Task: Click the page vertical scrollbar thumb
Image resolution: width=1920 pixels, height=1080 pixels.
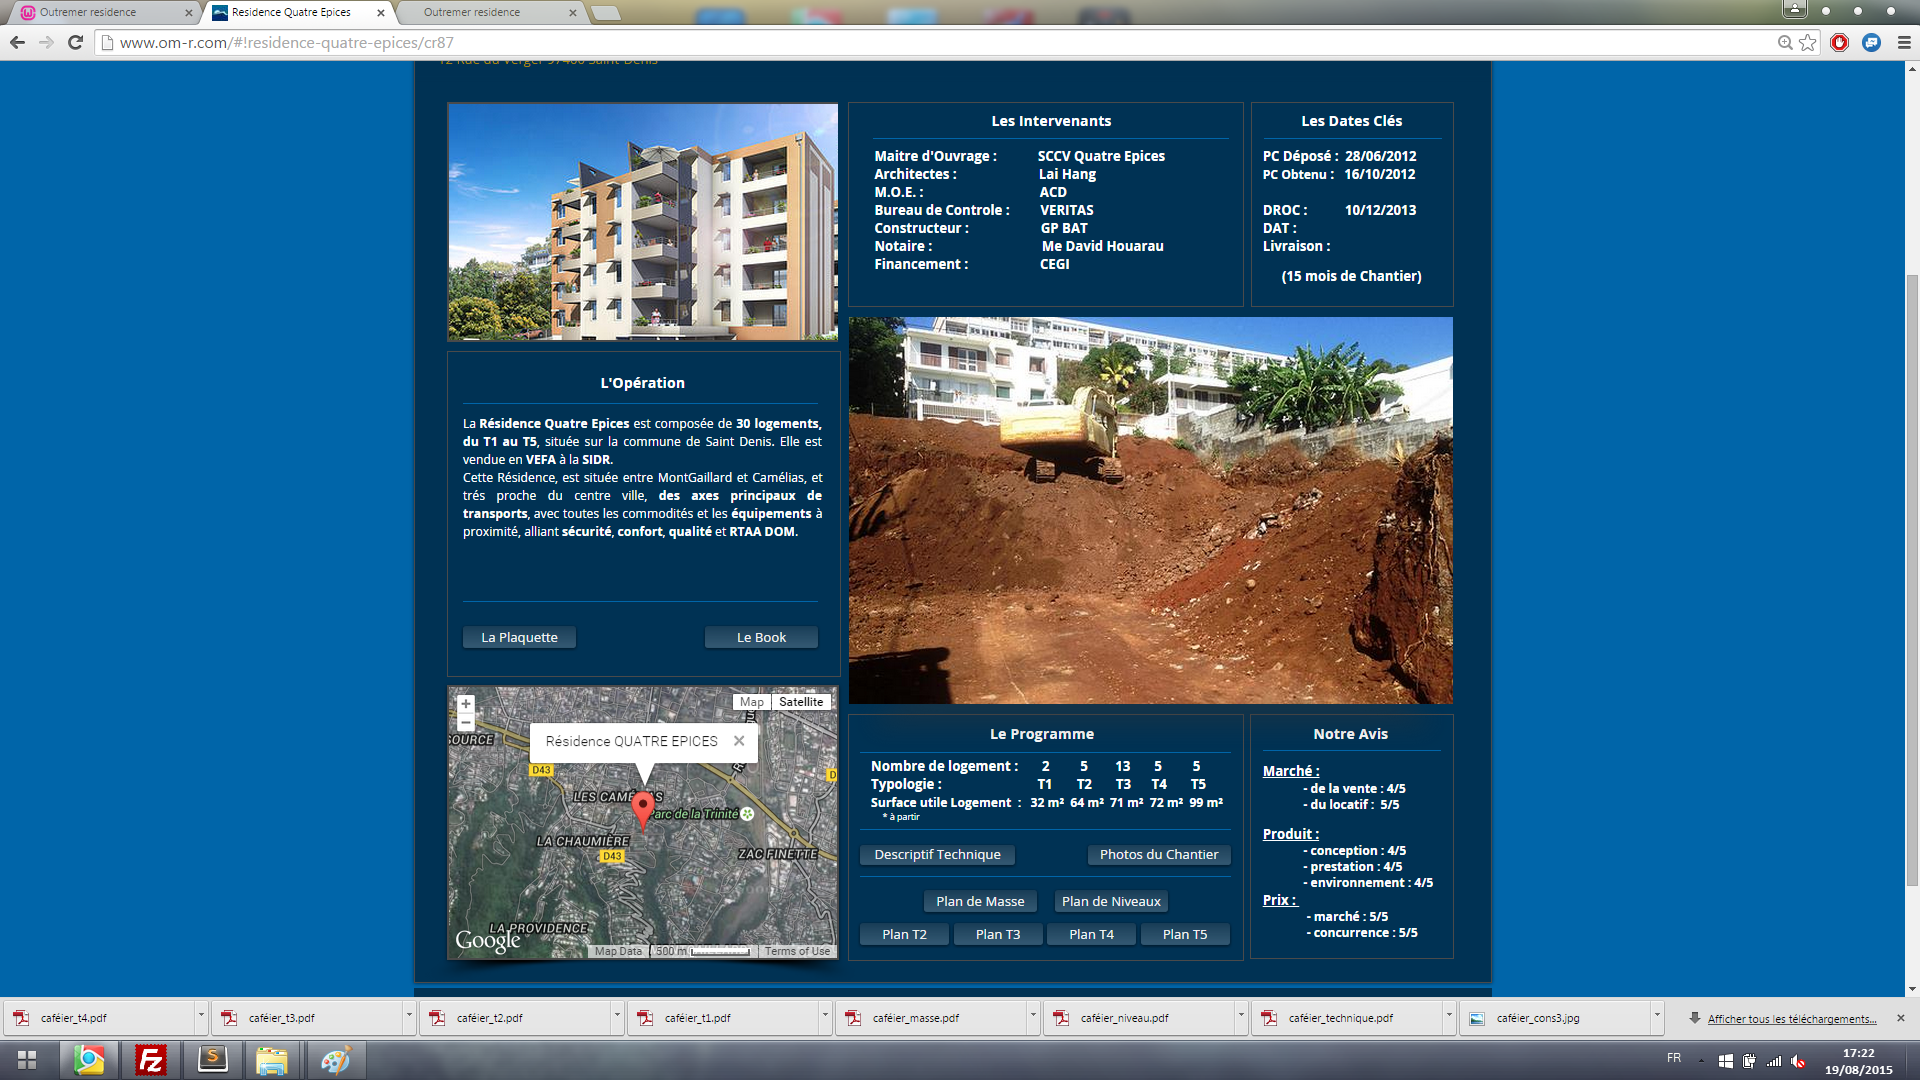Action: pos(1912,580)
